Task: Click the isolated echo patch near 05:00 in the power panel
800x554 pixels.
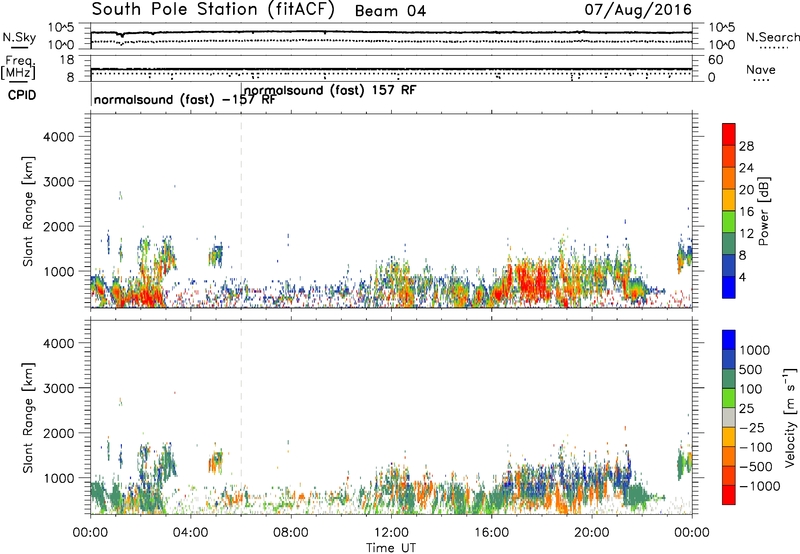Action: [216, 255]
